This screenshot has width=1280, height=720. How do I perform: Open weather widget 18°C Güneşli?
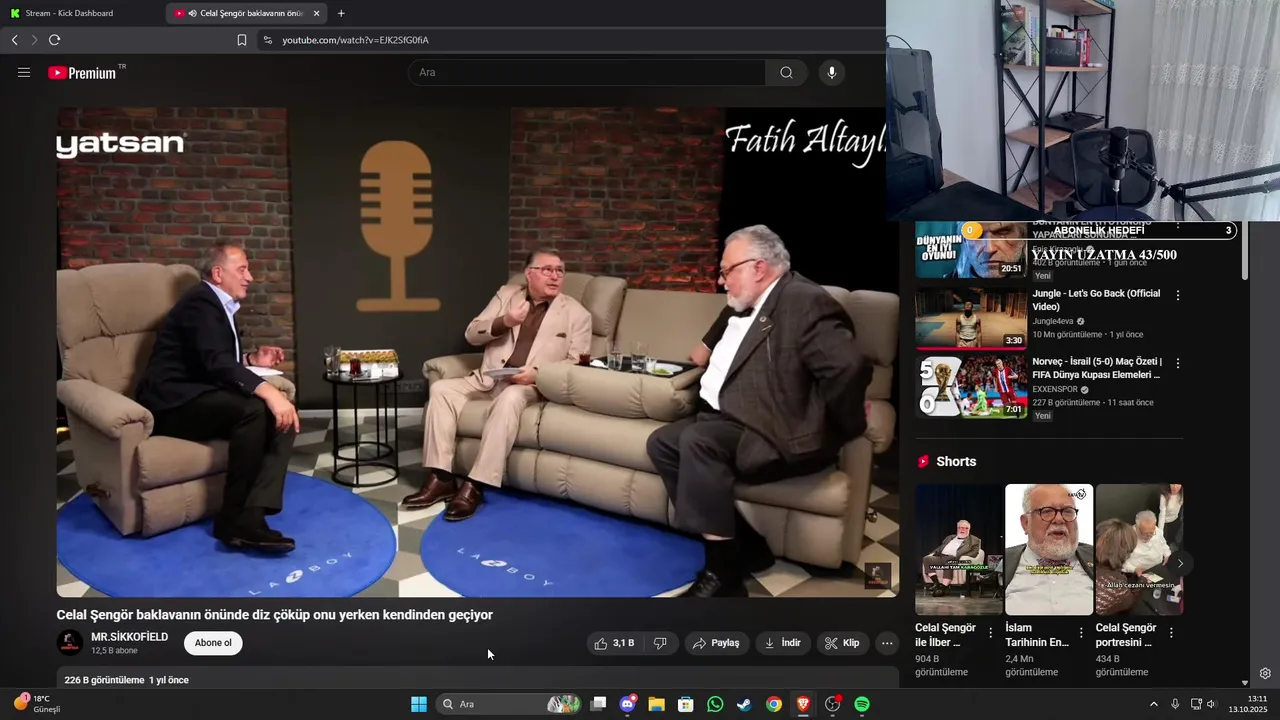click(x=38, y=704)
